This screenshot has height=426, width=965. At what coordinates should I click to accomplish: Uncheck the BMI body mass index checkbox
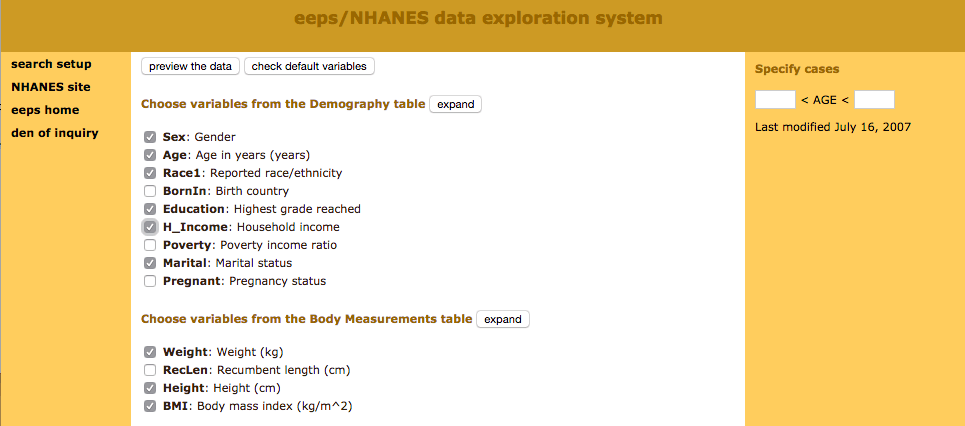150,406
